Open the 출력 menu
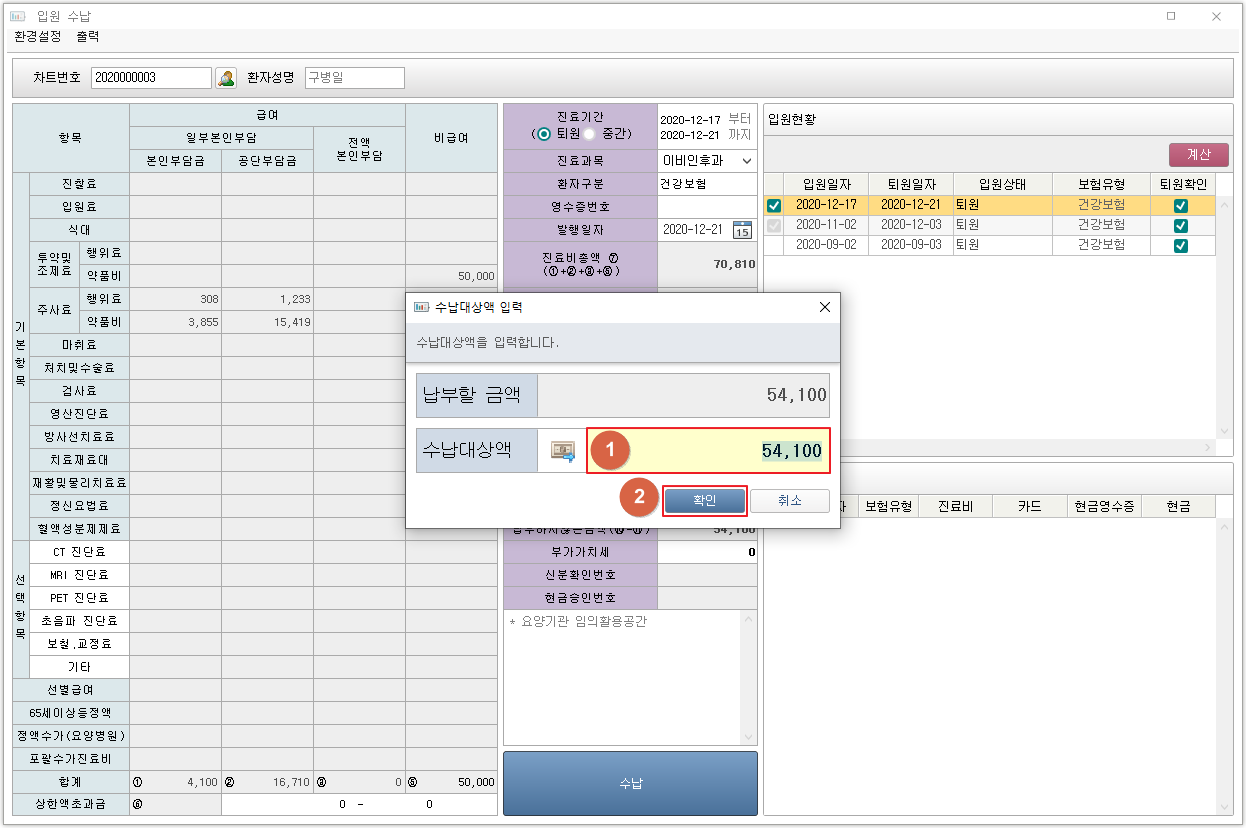Screen dimensions: 1246x828 pos(88,37)
